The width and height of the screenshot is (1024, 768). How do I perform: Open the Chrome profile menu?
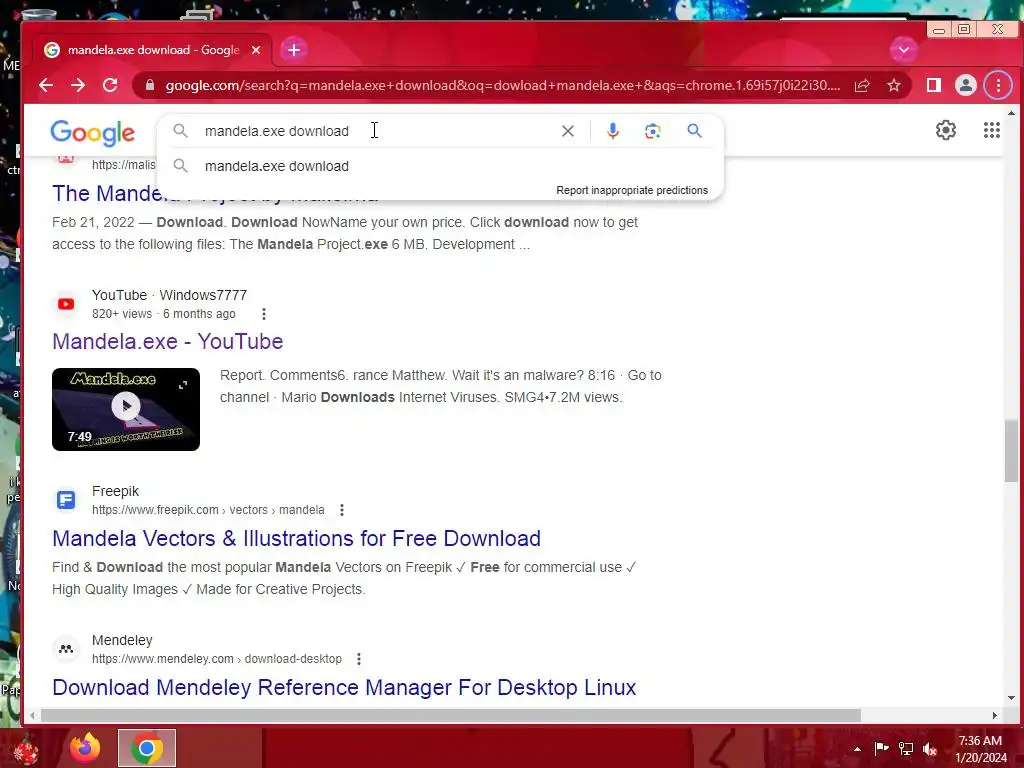965,85
